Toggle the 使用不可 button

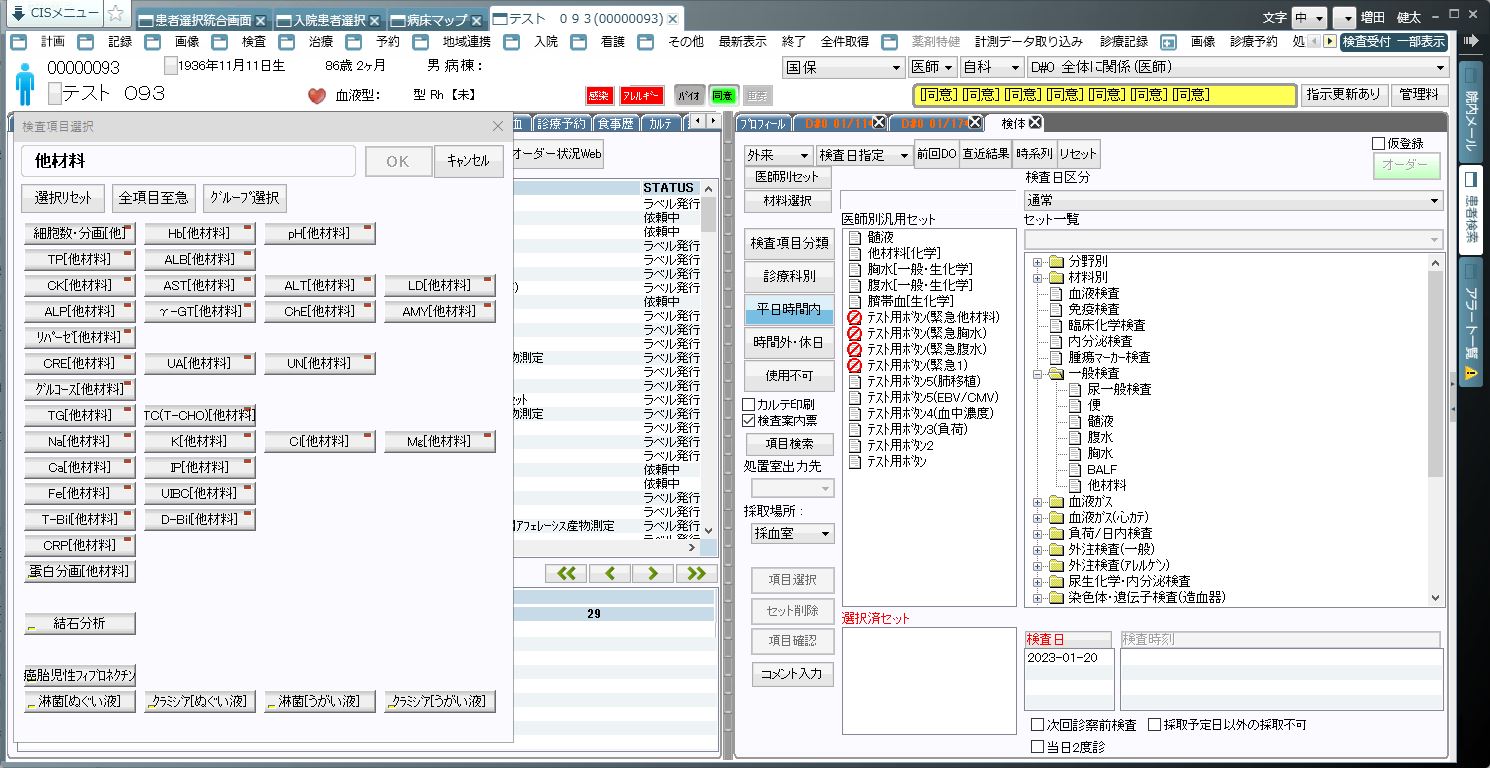pyautogui.click(x=789, y=376)
